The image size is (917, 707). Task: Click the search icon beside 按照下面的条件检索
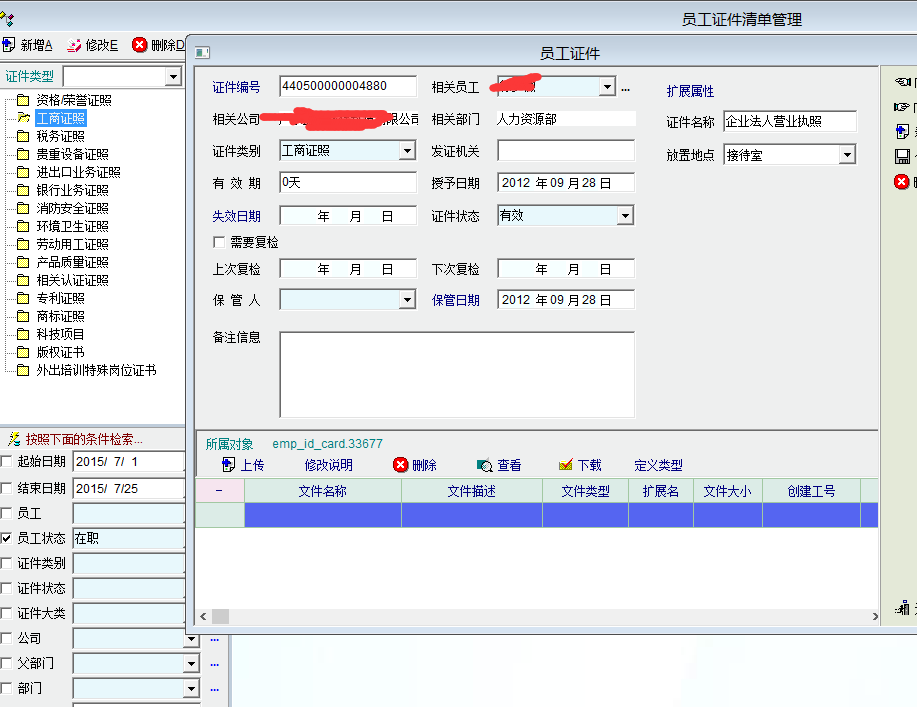pos(13,439)
